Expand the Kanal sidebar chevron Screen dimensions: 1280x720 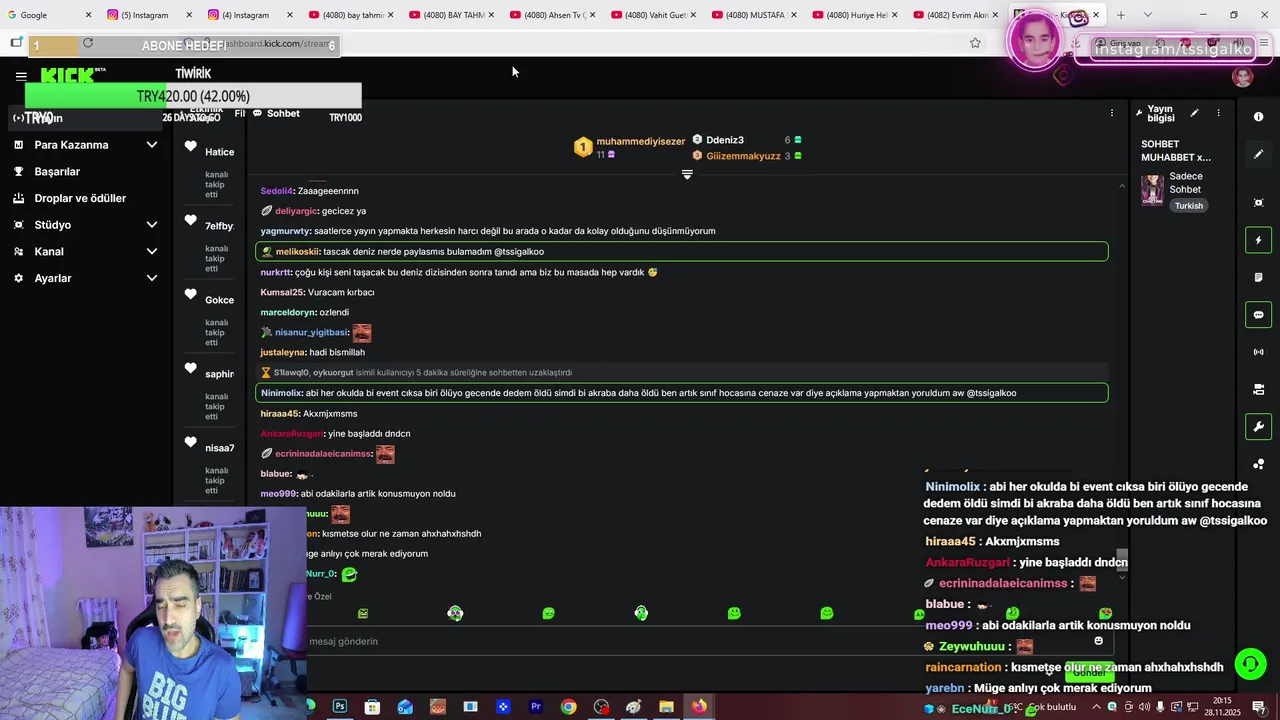[152, 252]
